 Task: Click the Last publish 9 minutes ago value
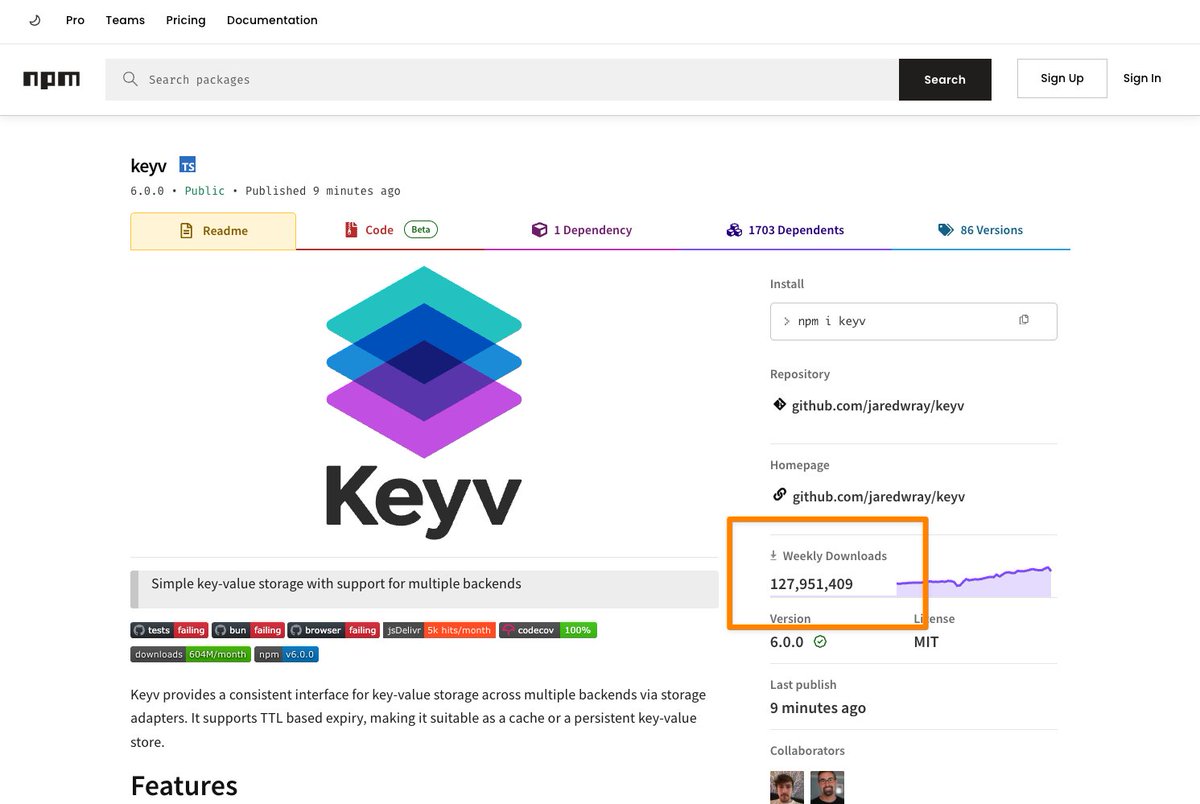click(x=818, y=708)
